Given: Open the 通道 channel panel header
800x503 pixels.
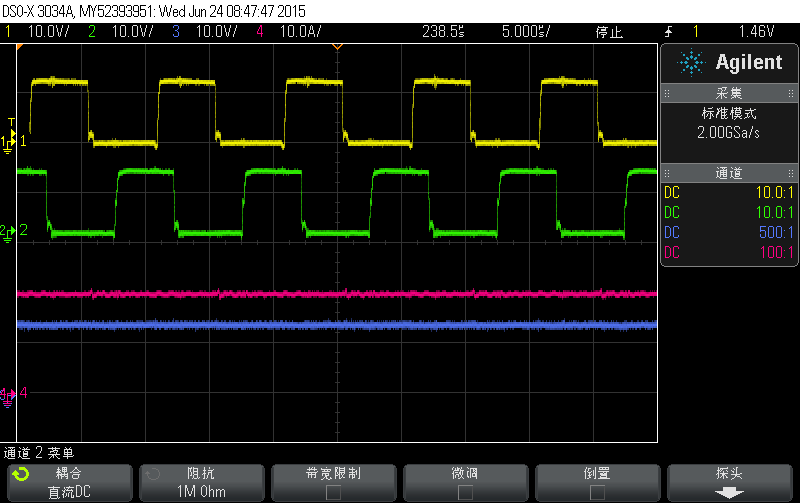Looking at the screenshot, I should click(729, 173).
